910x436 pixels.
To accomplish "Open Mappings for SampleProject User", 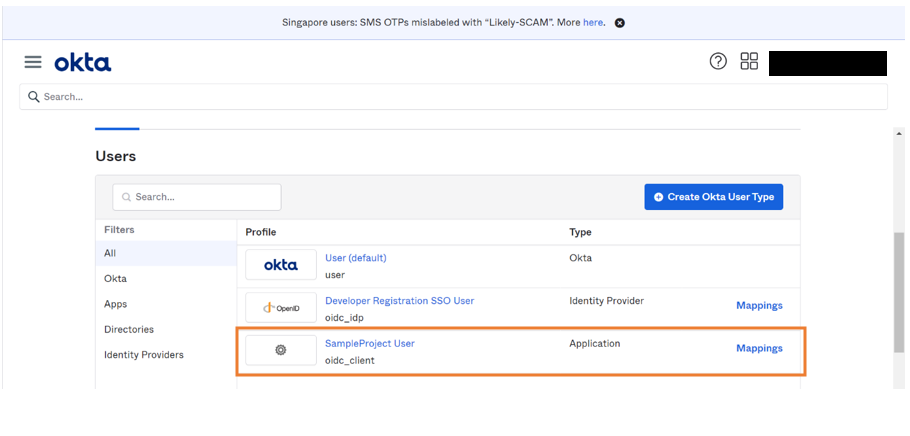I will click(759, 348).
